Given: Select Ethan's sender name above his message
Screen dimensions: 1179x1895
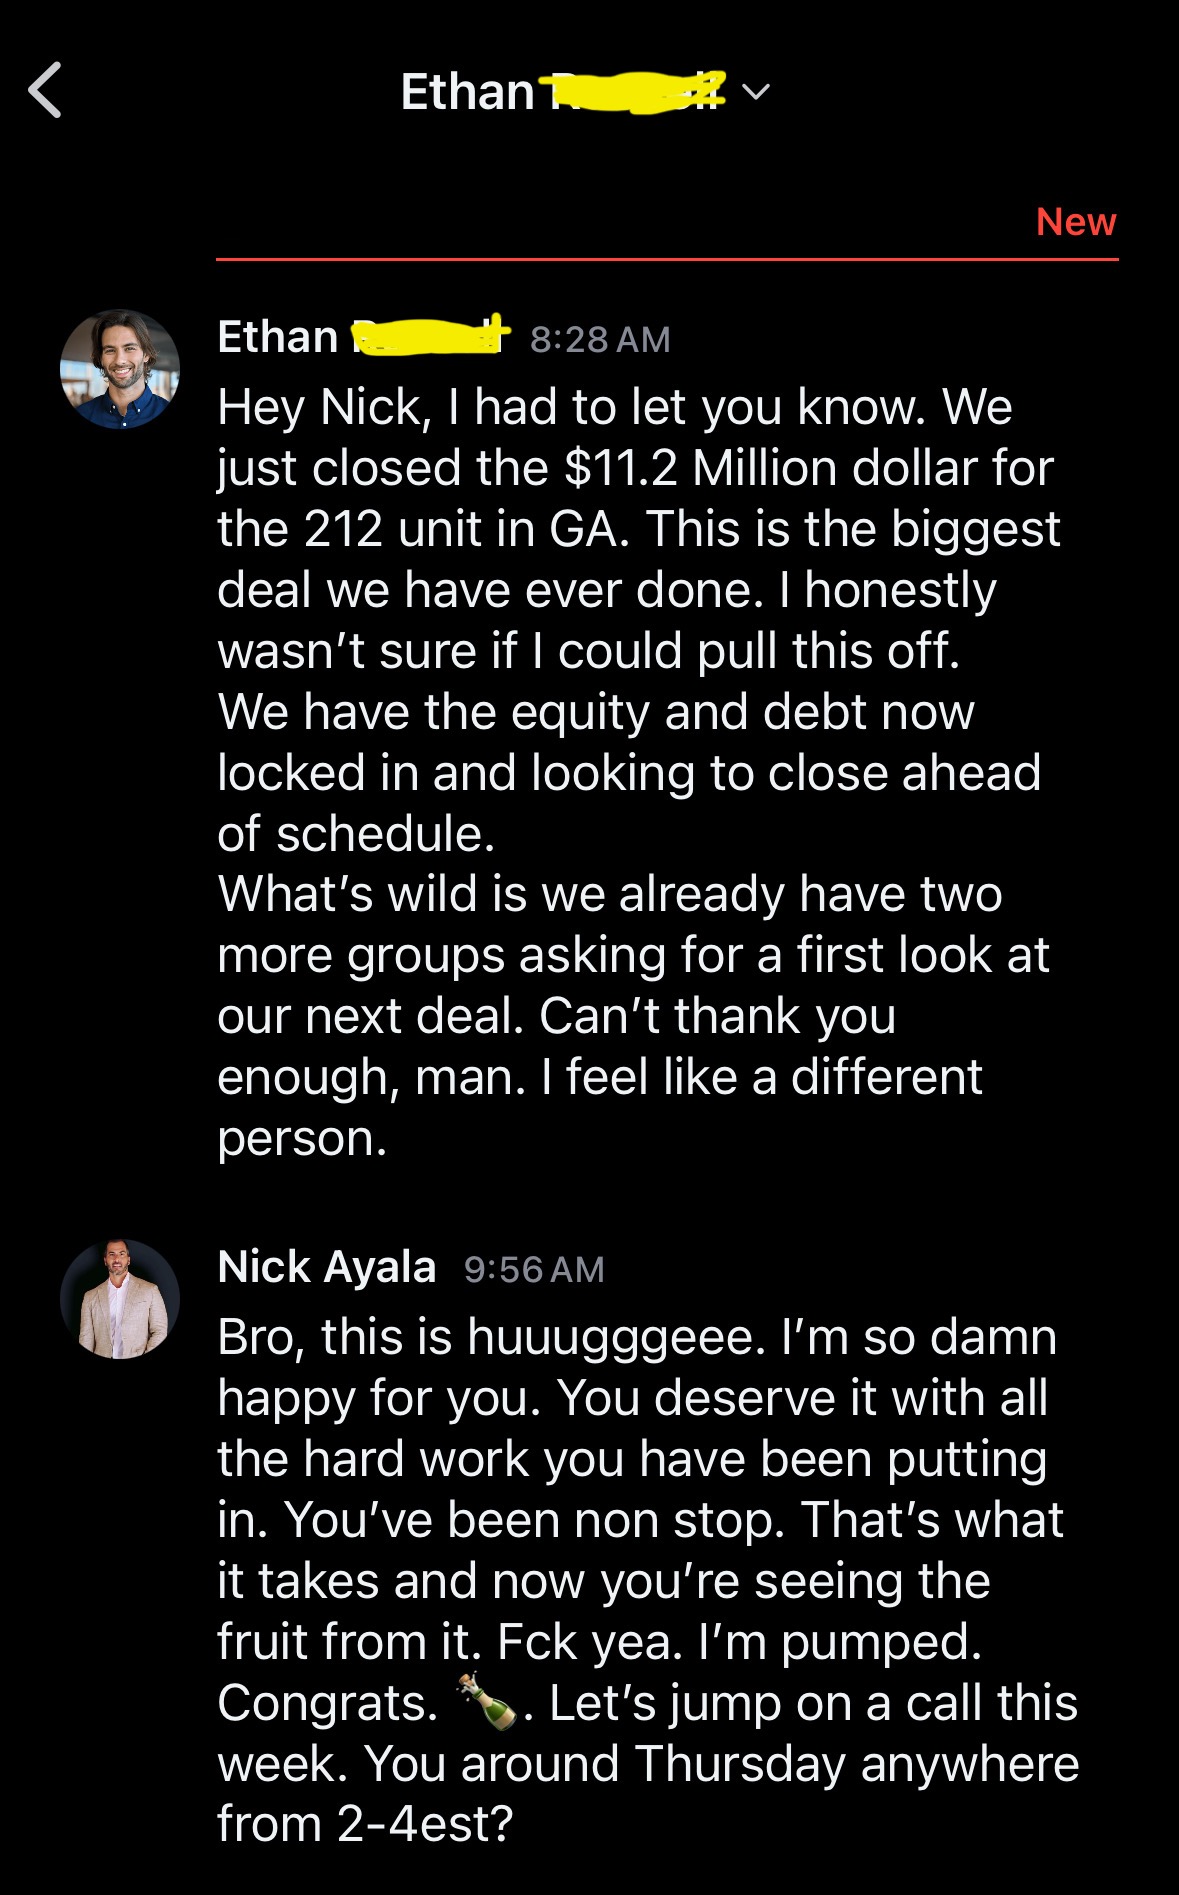Looking at the screenshot, I should click(364, 337).
